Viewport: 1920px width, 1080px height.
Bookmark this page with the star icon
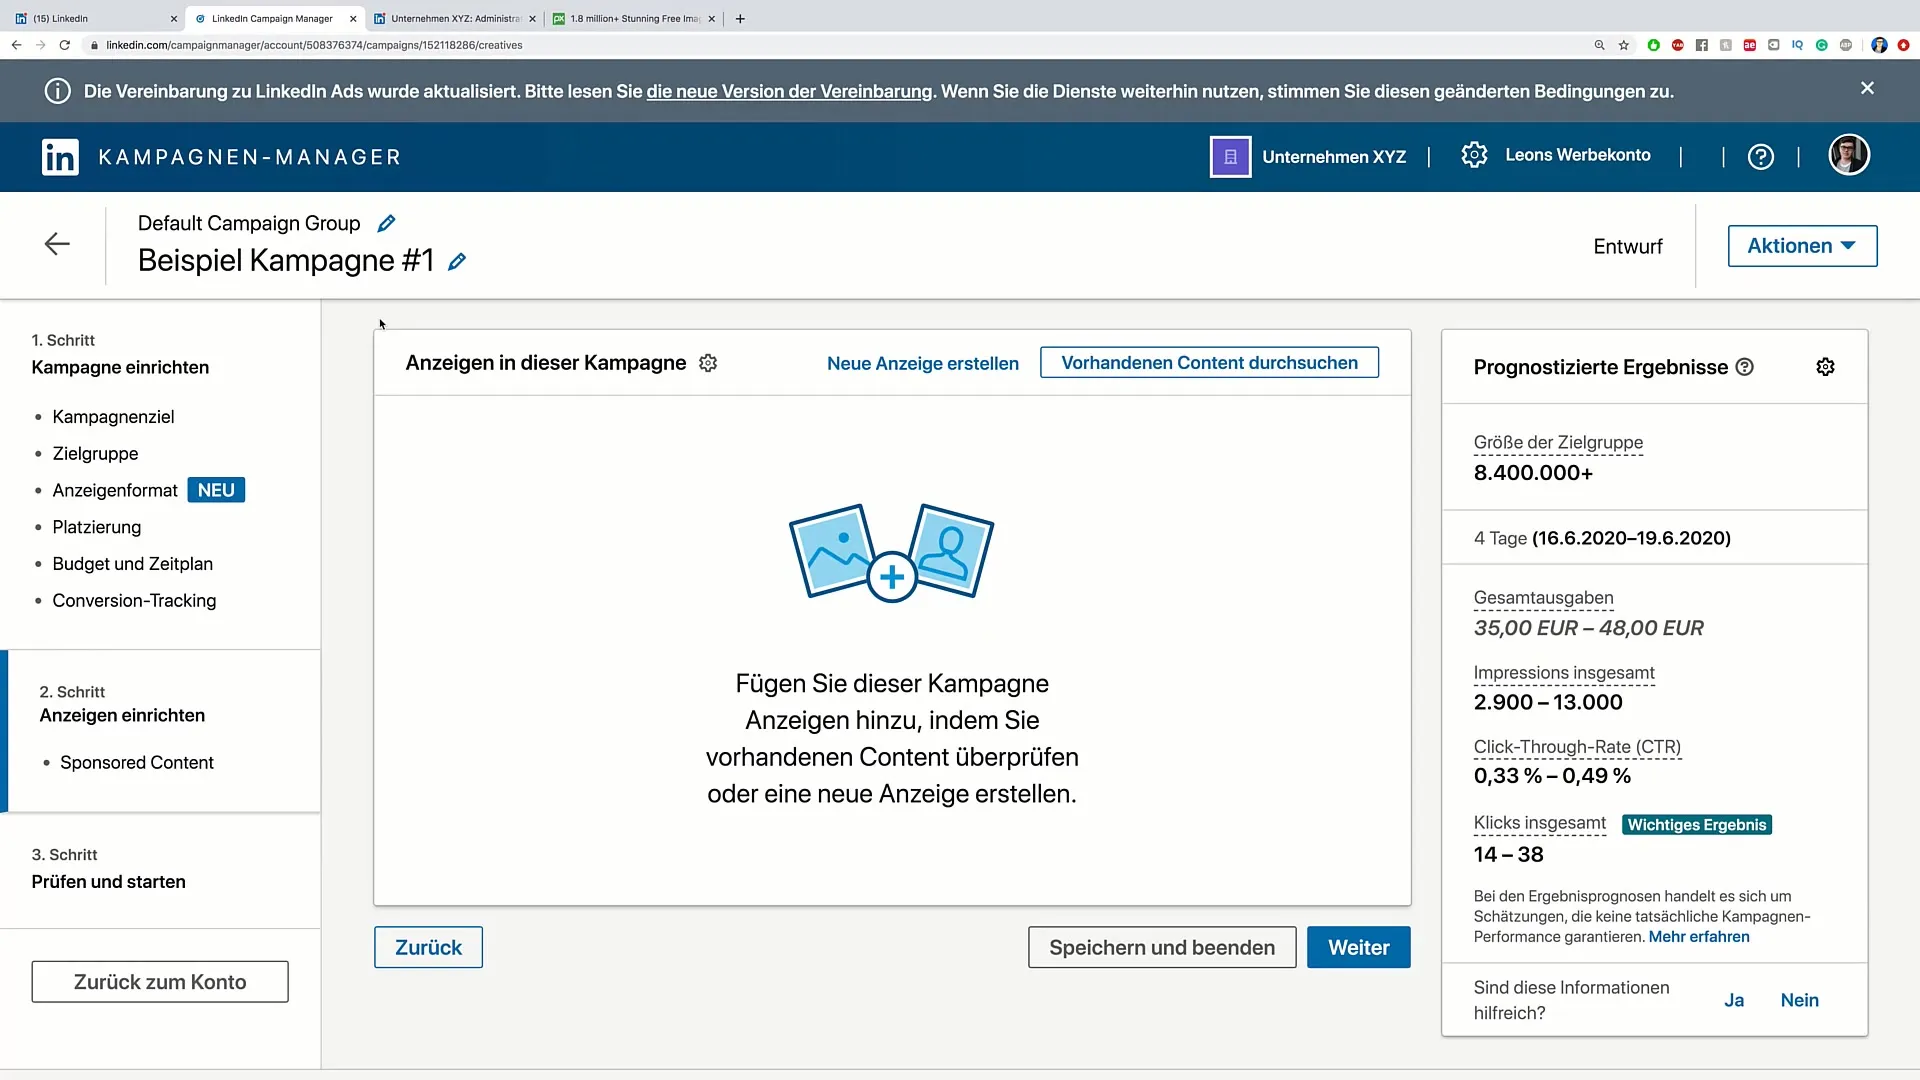tap(1624, 45)
